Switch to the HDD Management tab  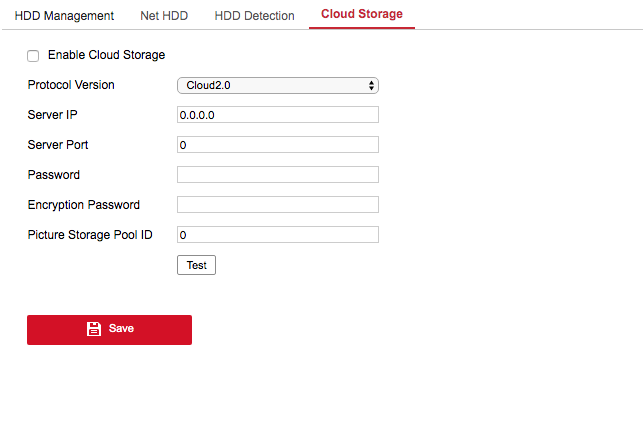(64, 16)
